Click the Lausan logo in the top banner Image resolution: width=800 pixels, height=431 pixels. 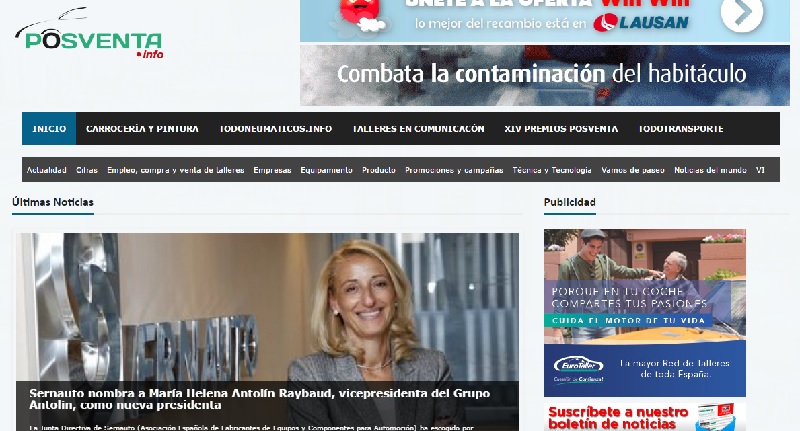click(x=641, y=23)
